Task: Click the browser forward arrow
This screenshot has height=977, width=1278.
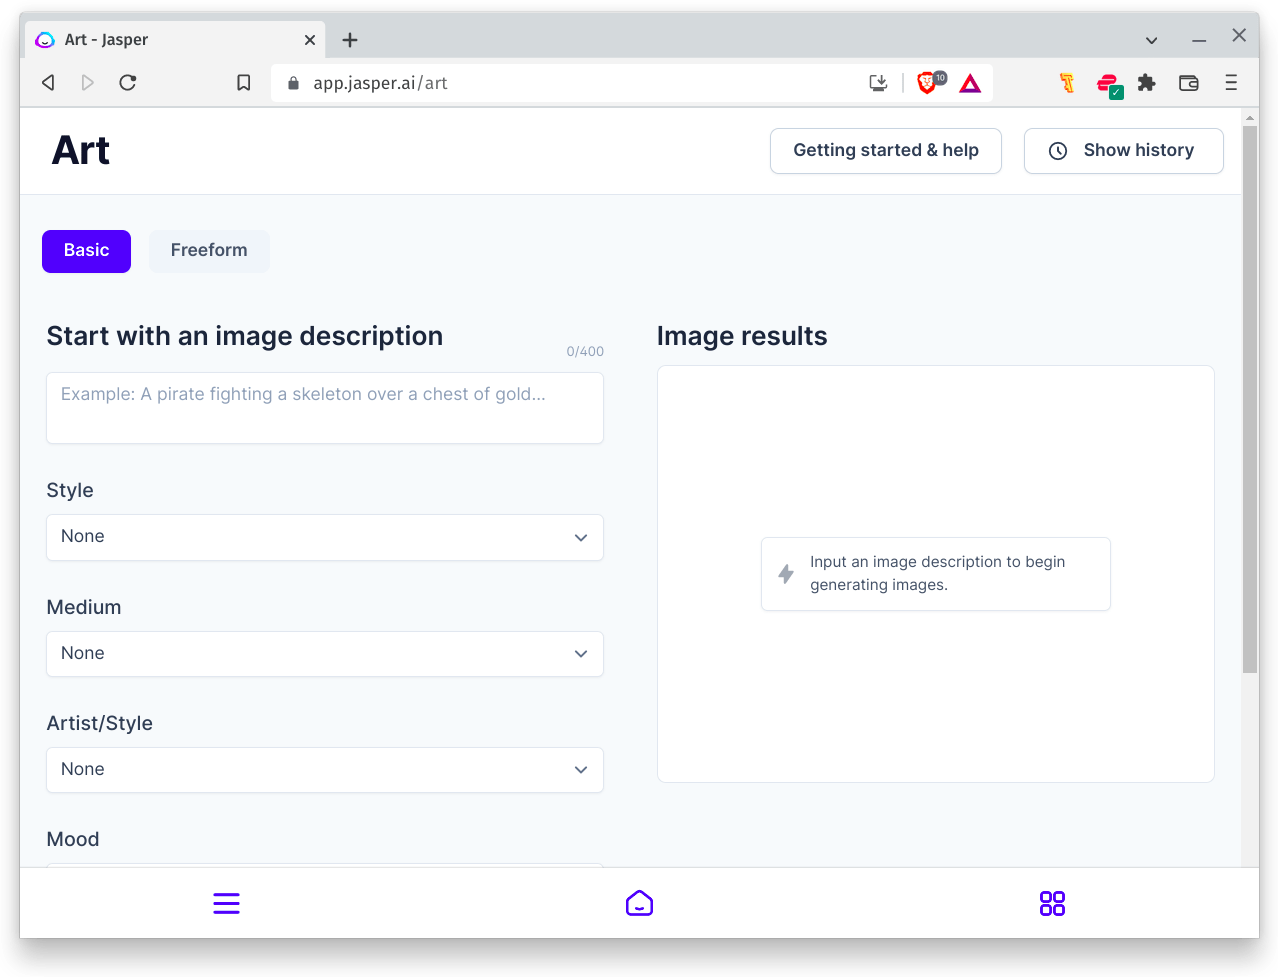Action: click(88, 83)
